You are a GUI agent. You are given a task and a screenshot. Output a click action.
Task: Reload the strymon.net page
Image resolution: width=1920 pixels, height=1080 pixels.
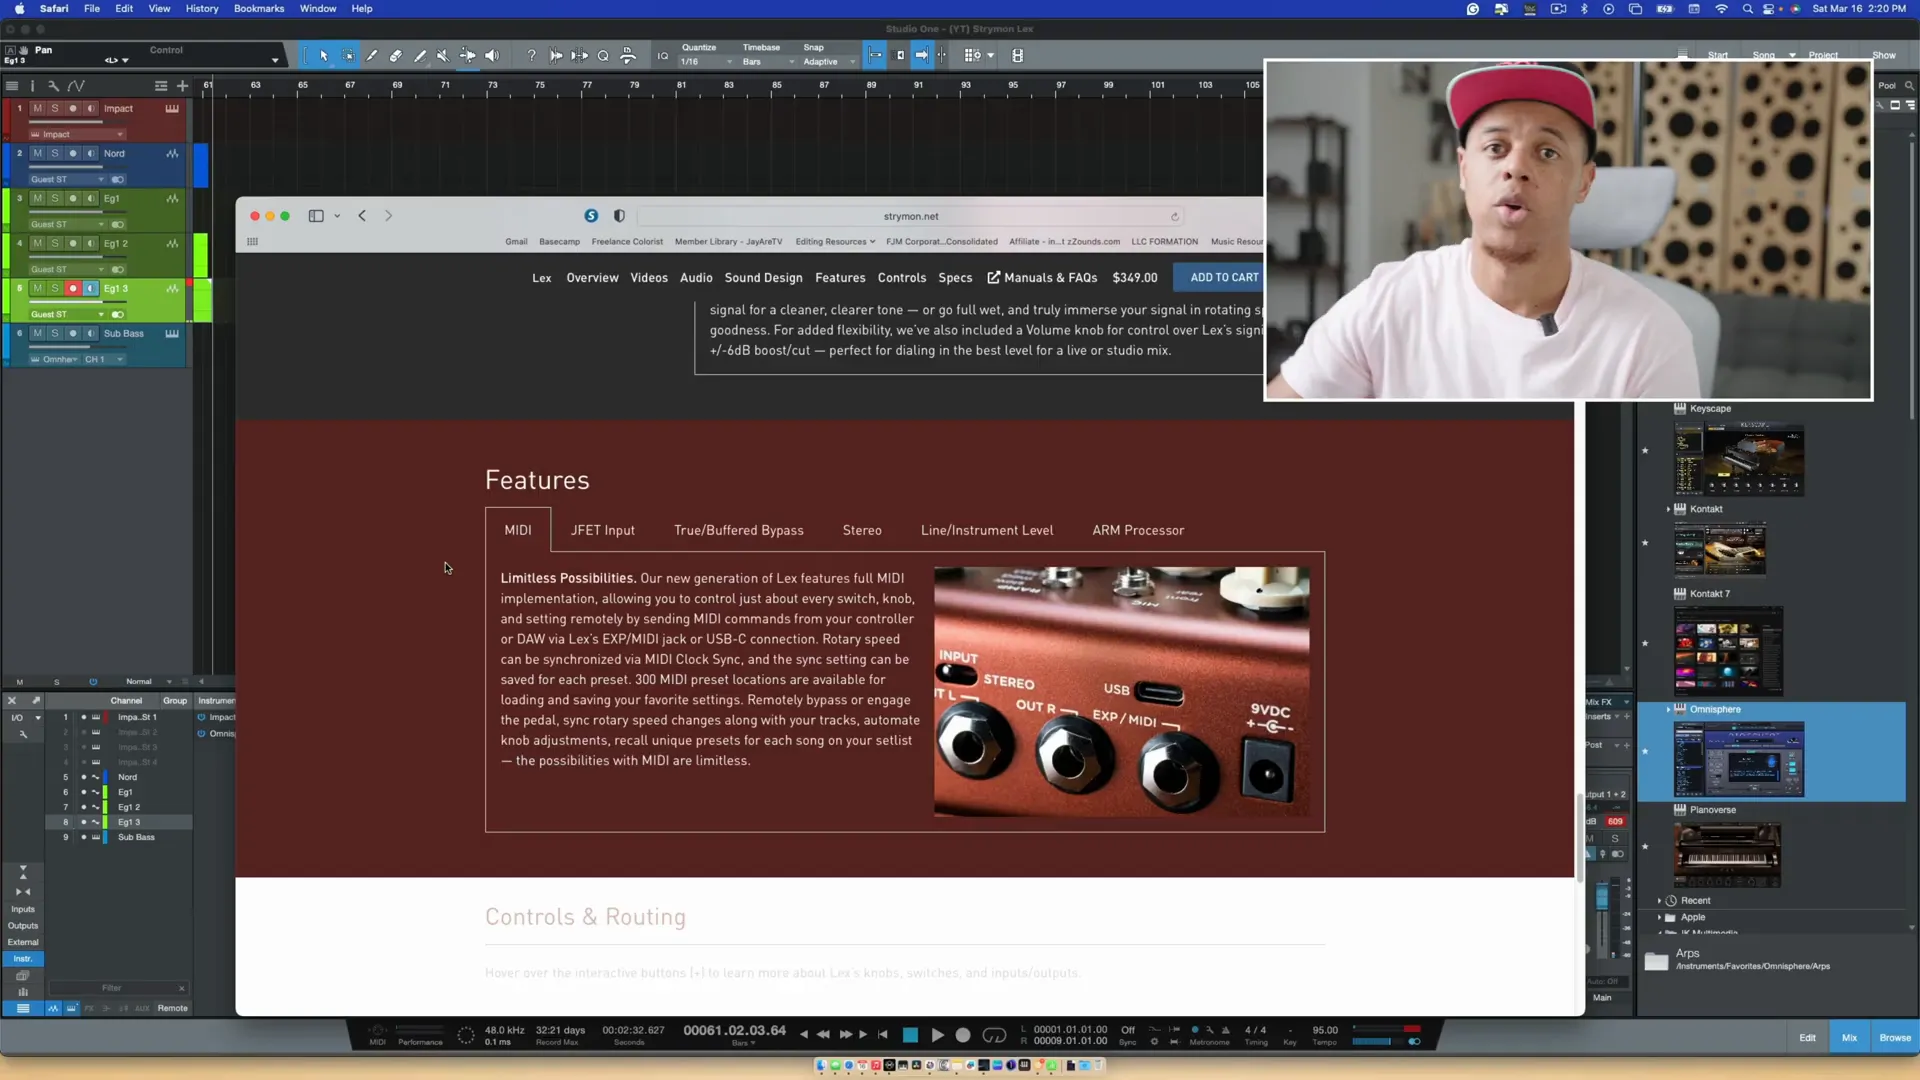(x=1175, y=216)
